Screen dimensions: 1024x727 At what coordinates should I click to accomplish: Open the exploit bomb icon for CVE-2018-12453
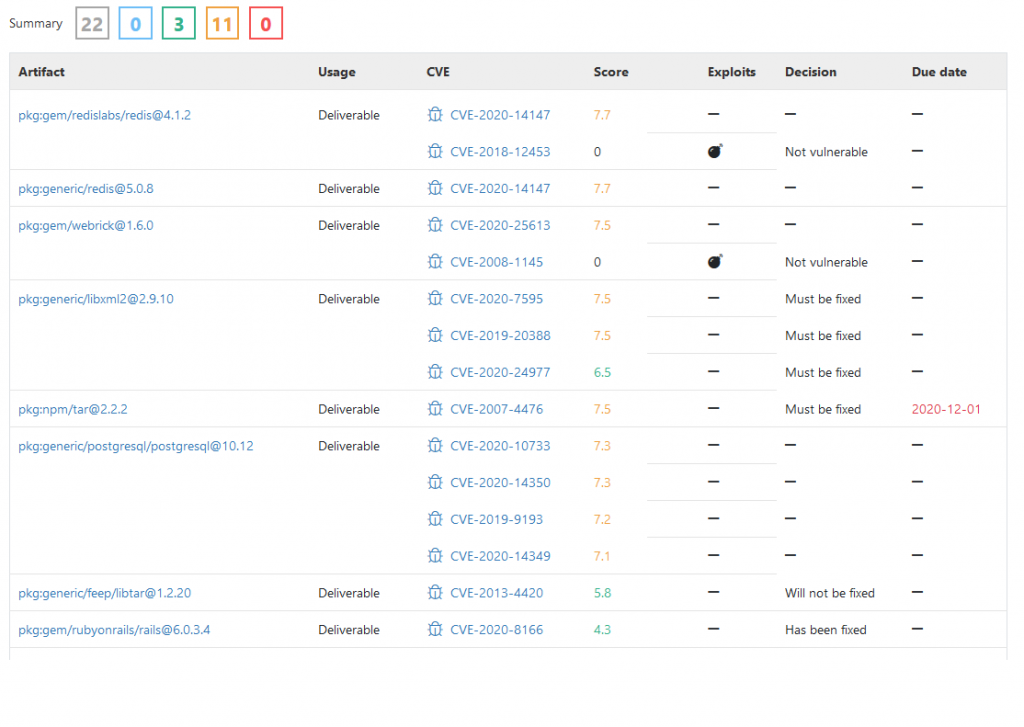click(712, 151)
